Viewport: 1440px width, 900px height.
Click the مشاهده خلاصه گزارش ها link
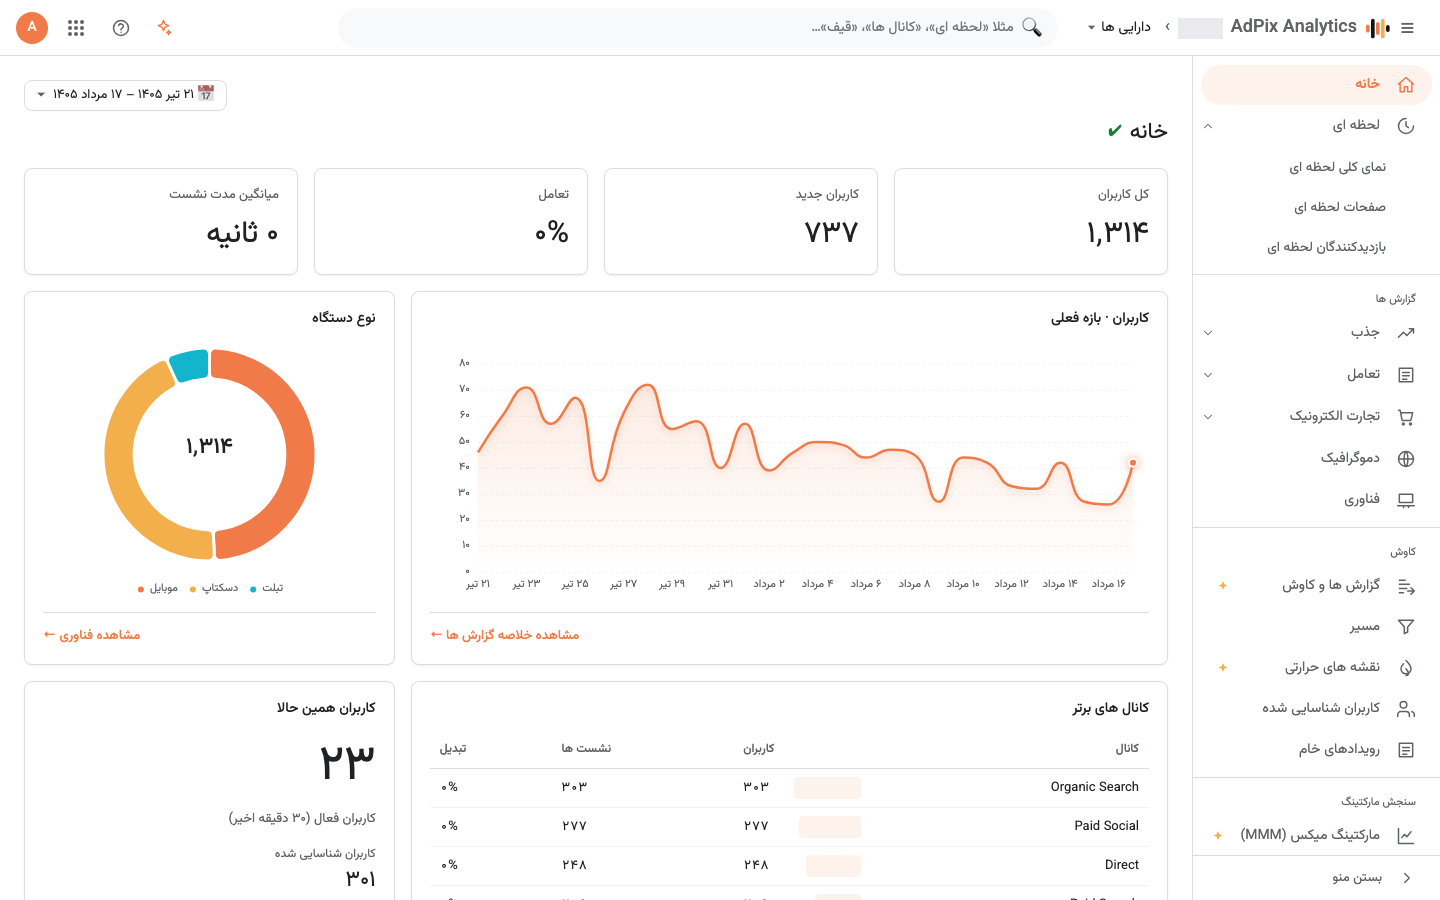[x=505, y=635]
